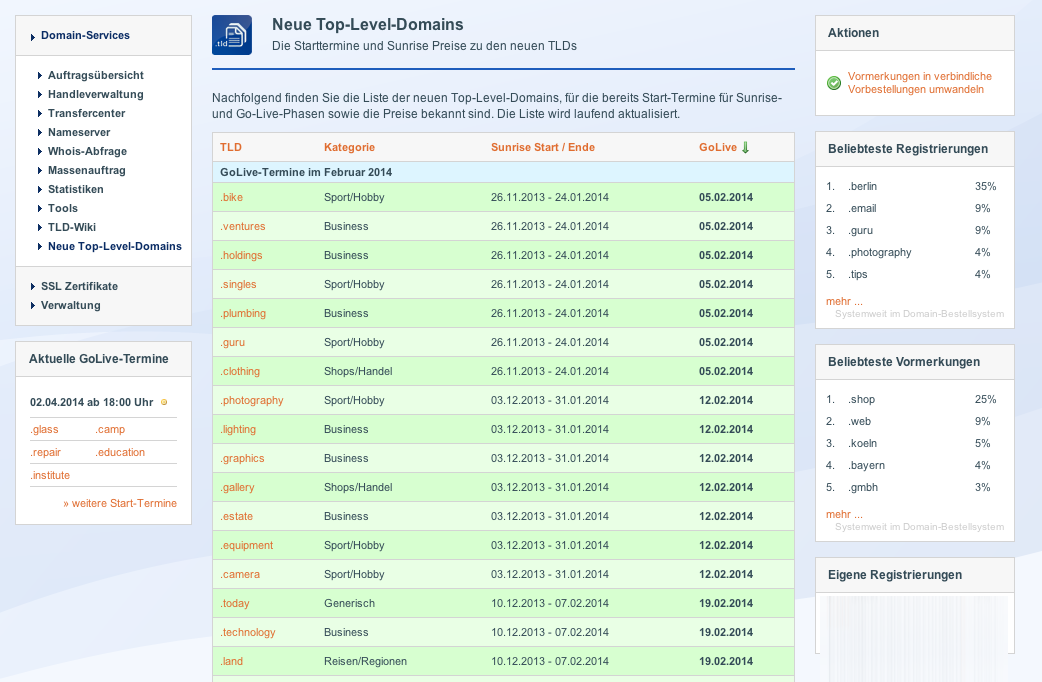The image size is (1042, 682).
Task: Click the orange dot beside 18:00 Uhr
Action: click(164, 403)
